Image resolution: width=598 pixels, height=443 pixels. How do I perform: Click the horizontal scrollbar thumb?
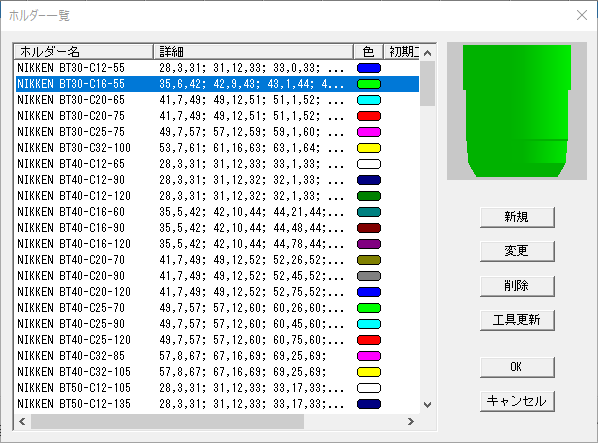(167, 421)
